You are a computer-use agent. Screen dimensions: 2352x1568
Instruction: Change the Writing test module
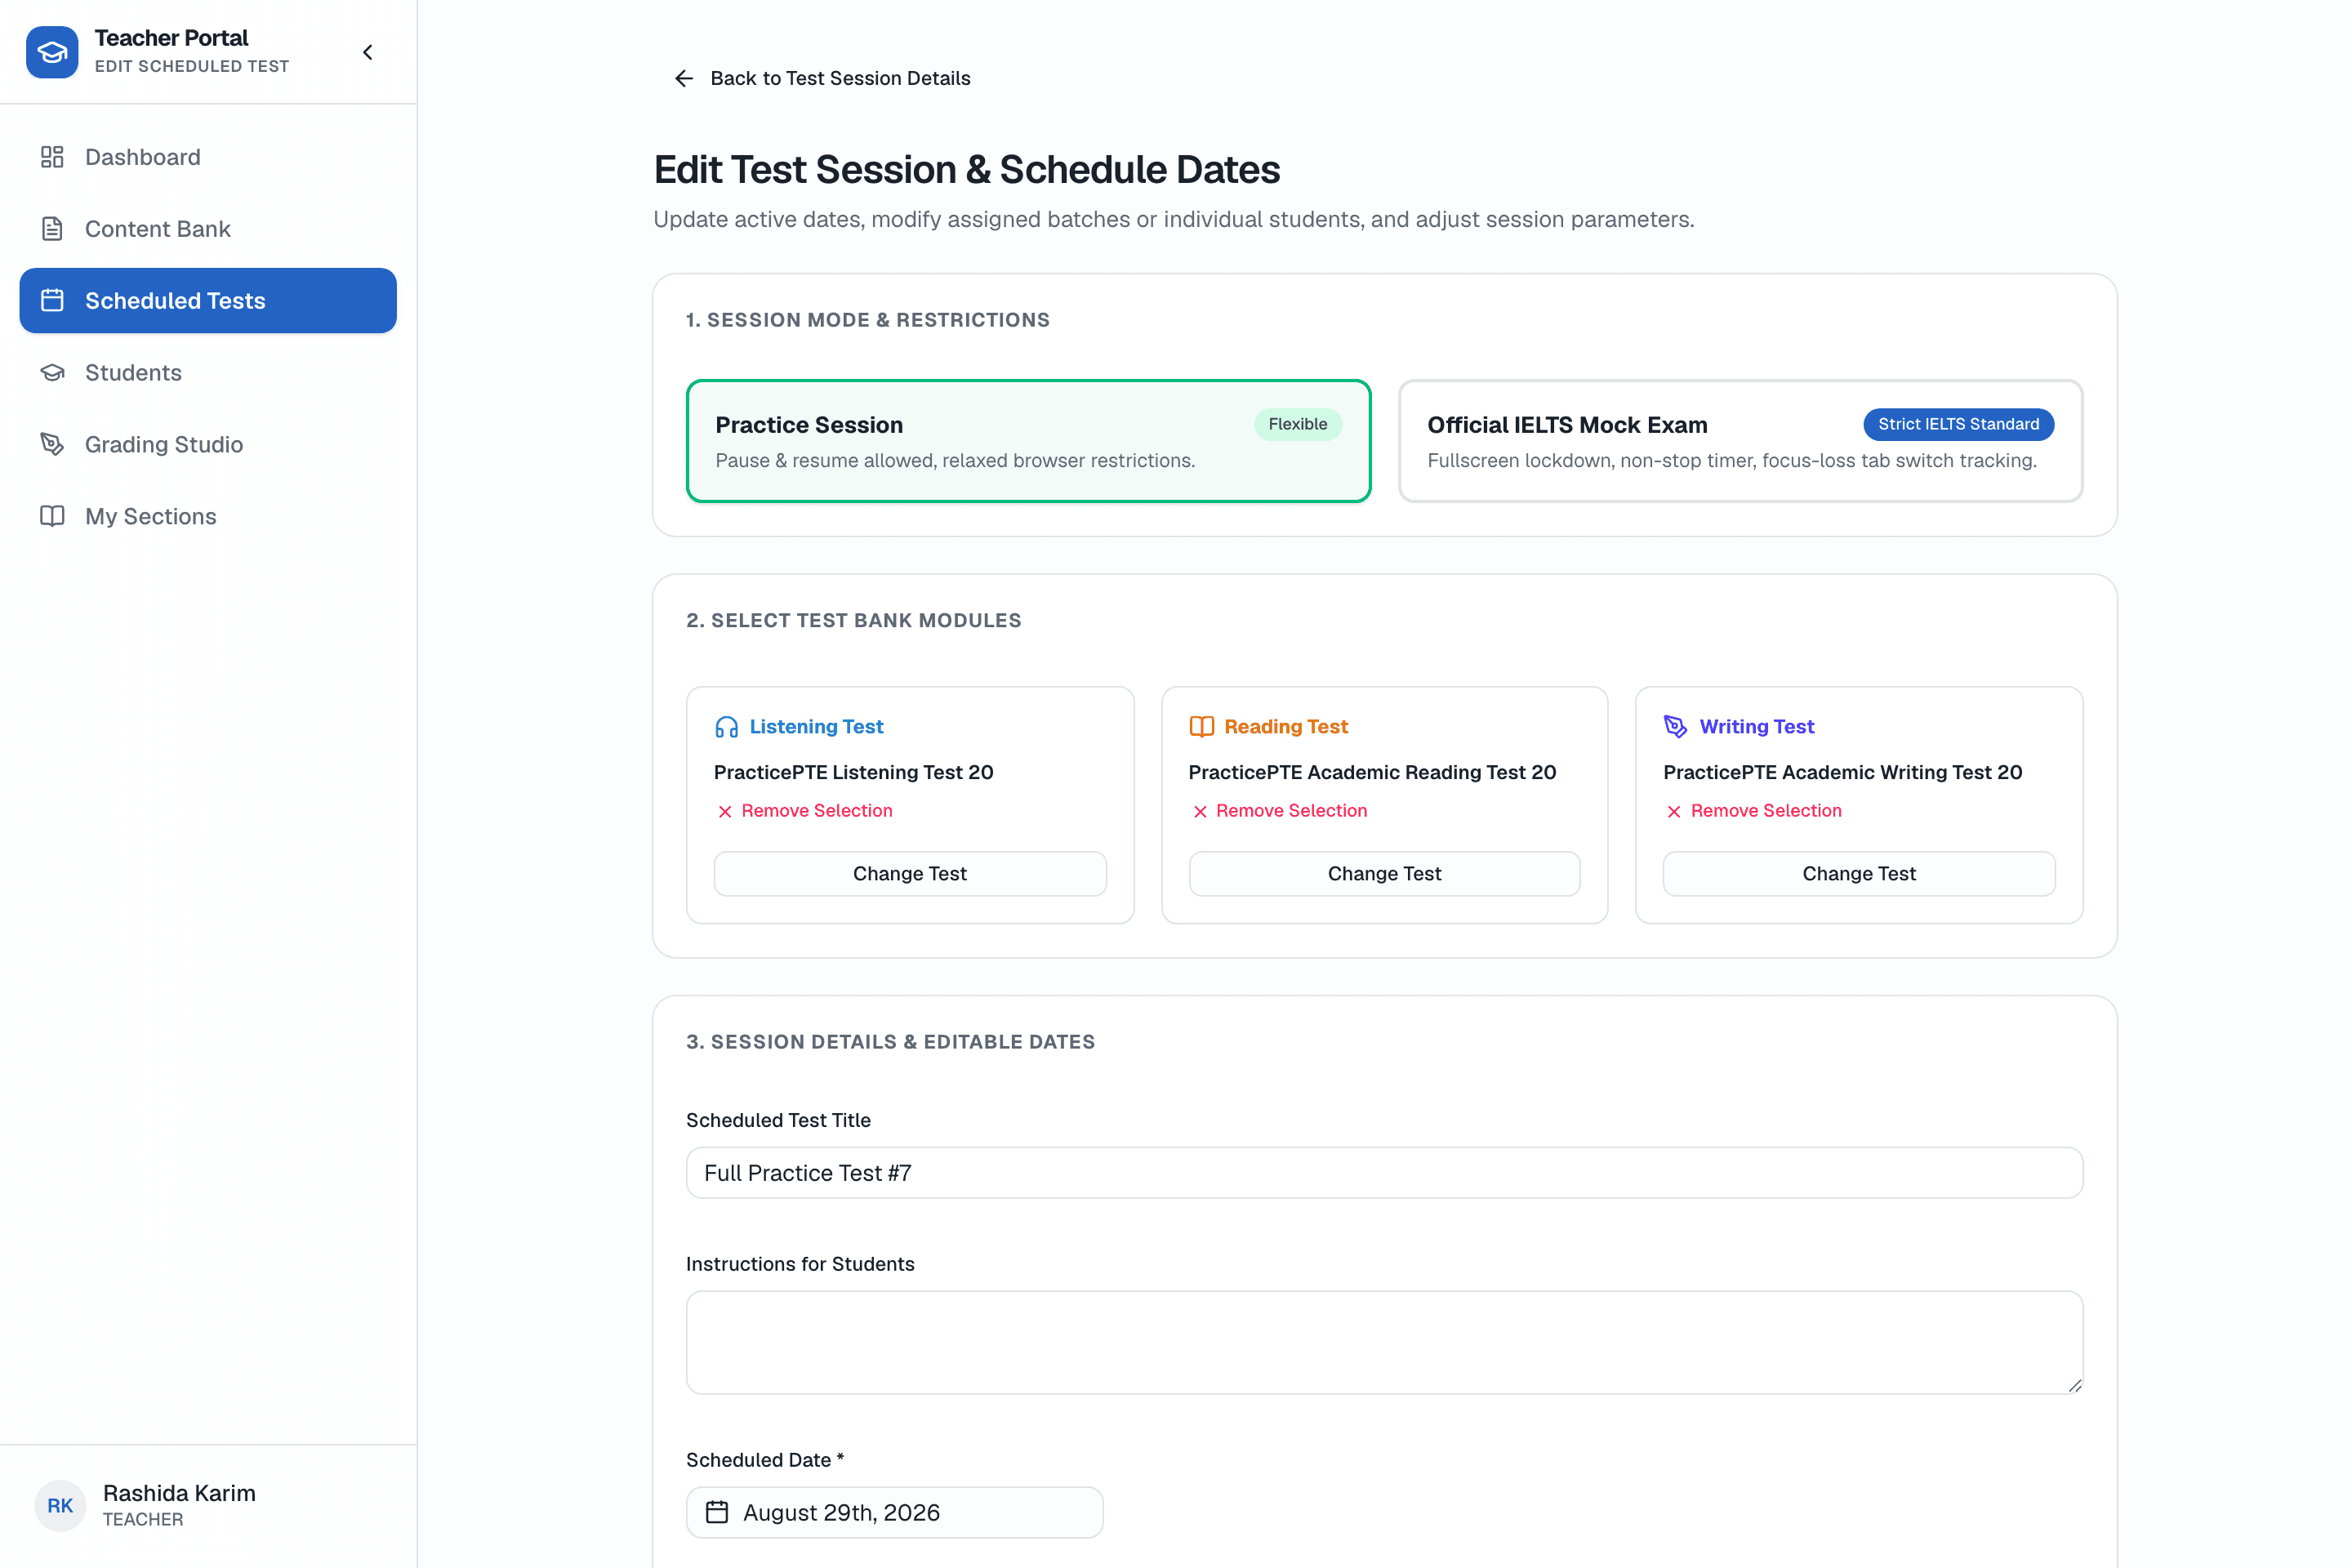(1859, 874)
